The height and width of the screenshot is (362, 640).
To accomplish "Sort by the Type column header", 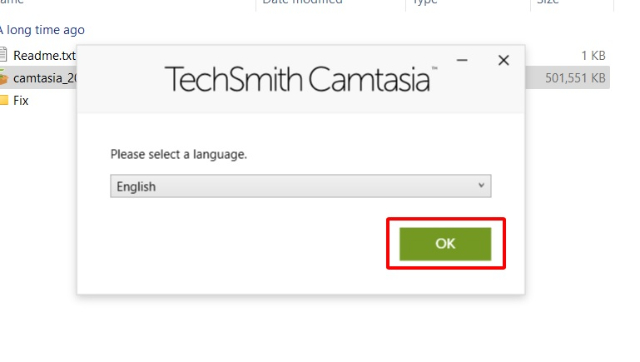I will 424,2.
